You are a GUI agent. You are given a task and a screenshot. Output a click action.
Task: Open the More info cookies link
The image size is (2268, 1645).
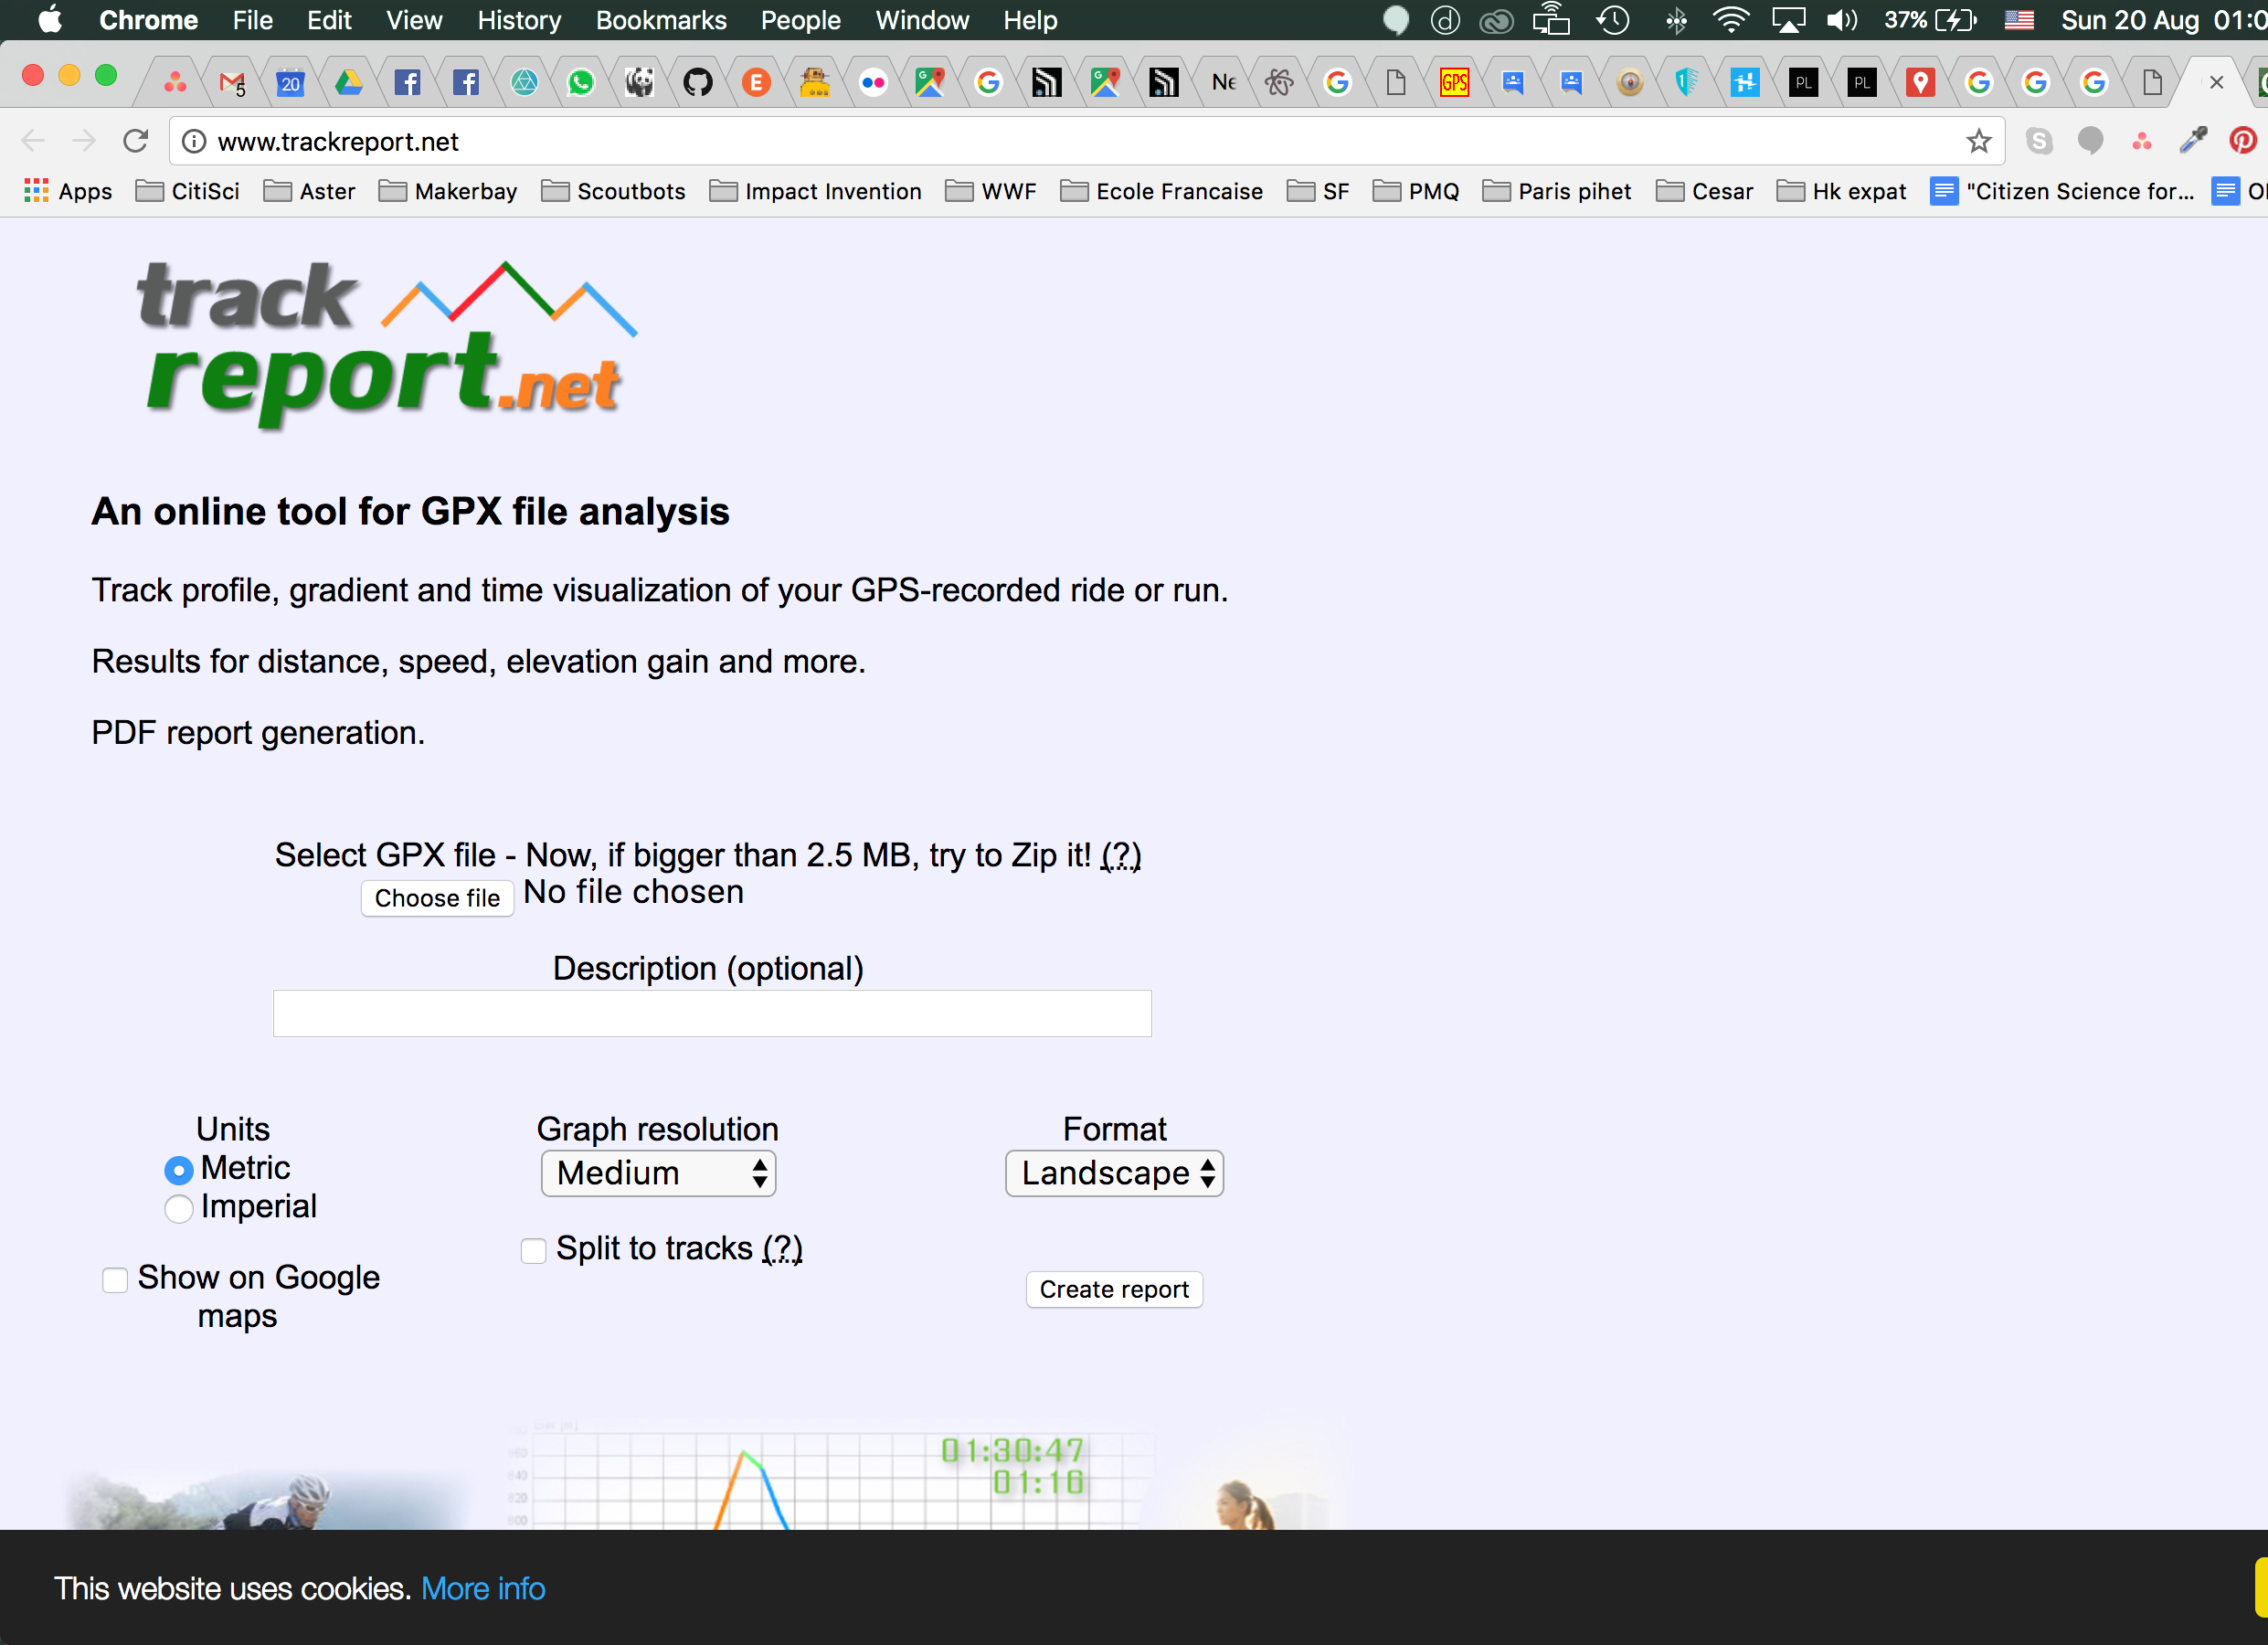483,1588
